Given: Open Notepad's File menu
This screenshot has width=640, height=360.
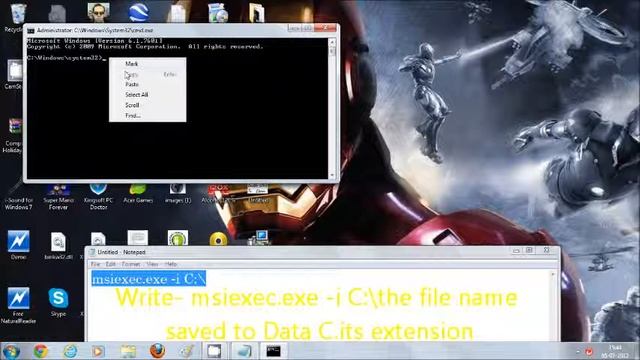Looking at the screenshot, I should [96, 264].
